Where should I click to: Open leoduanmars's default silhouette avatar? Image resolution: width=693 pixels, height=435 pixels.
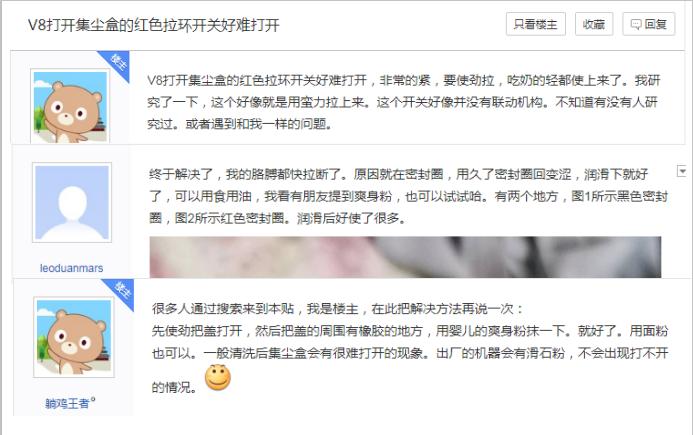pyautogui.click(x=72, y=202)
